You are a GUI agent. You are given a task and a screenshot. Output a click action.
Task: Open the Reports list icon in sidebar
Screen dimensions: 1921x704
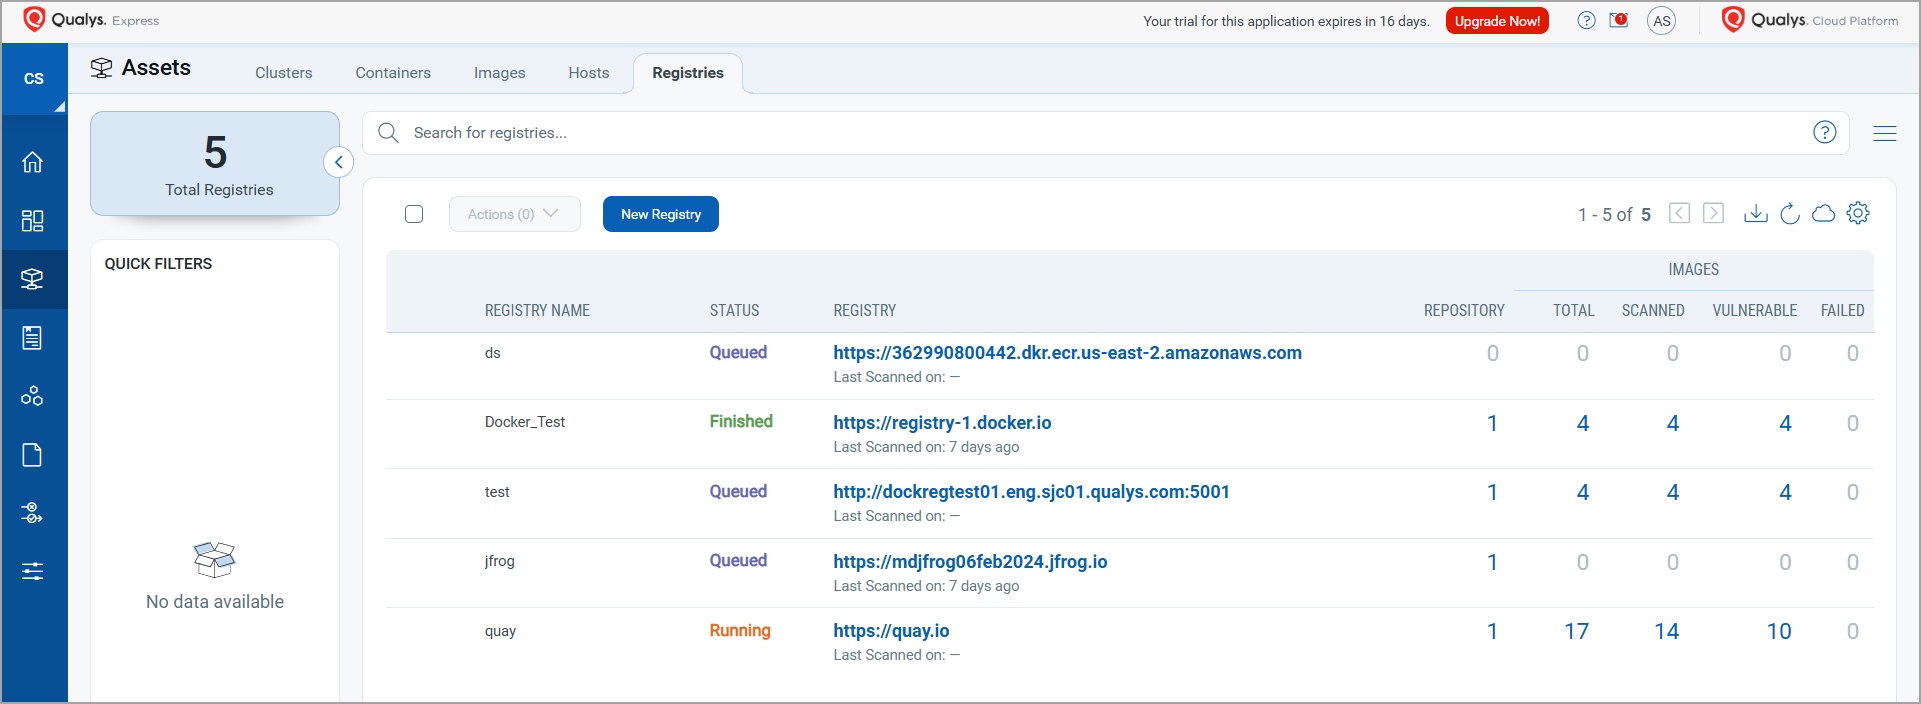[x=33, y=338]
